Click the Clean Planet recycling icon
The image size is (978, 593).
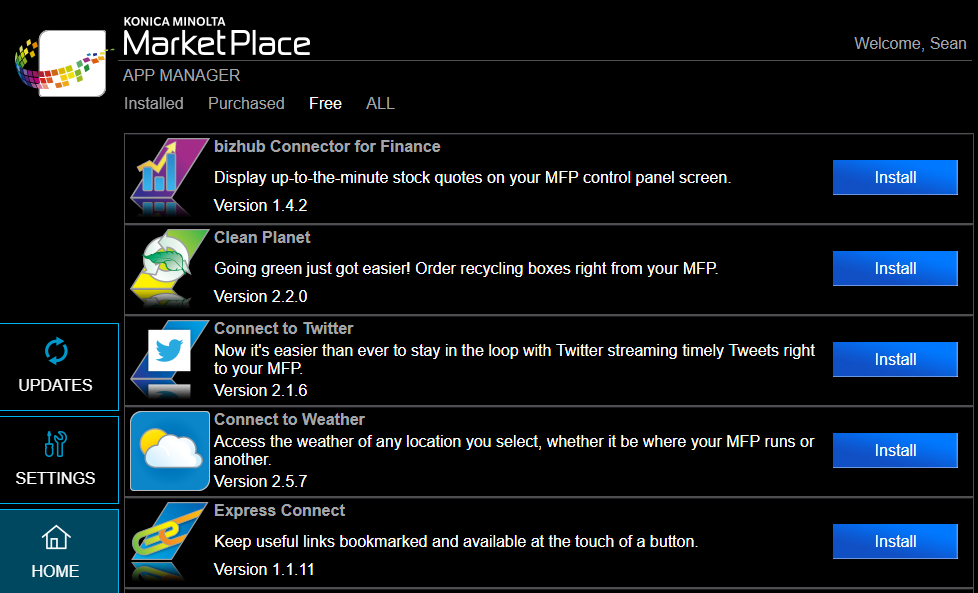click(168, 268)
